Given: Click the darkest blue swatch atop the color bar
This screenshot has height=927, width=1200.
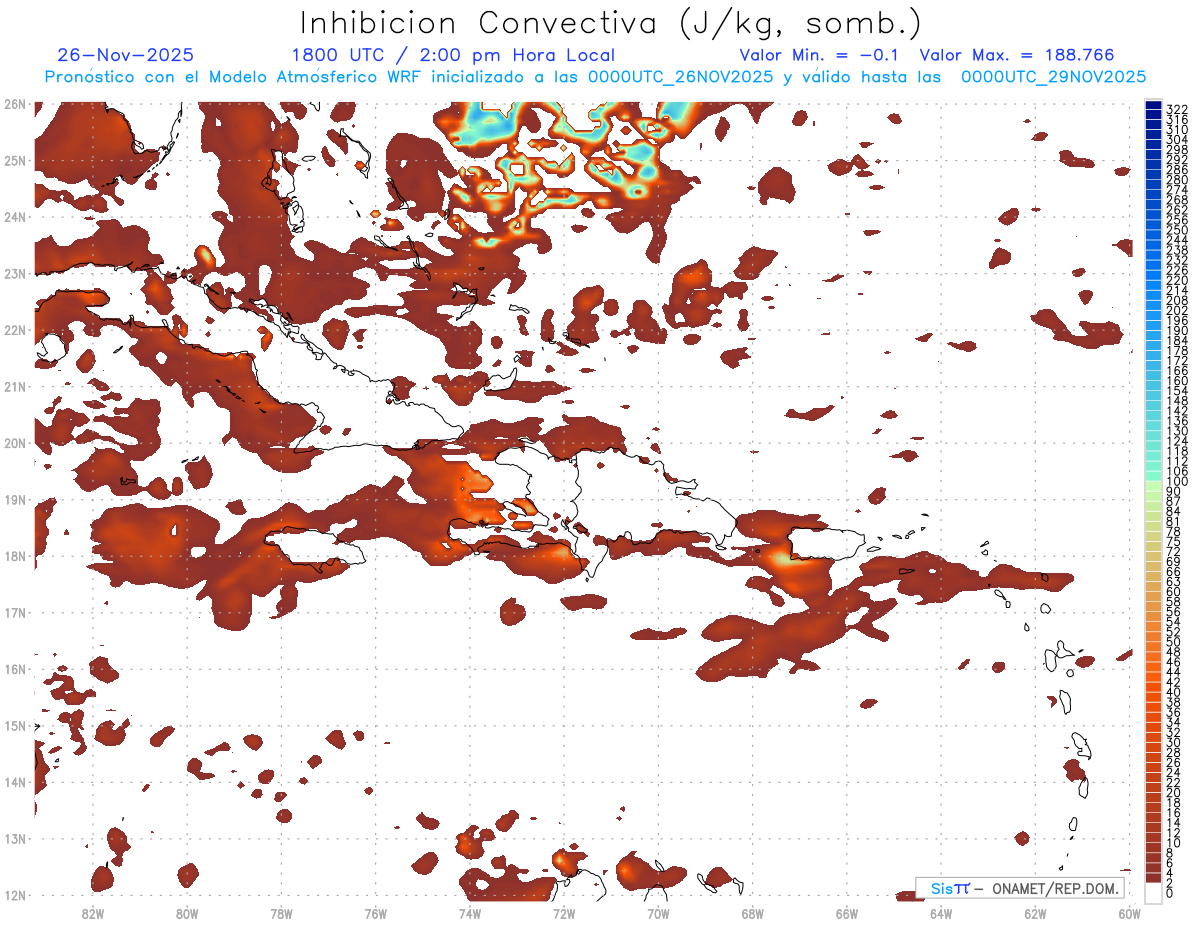Looking at the screenshot, I should pyautogui.click(x=1153, y=105).
